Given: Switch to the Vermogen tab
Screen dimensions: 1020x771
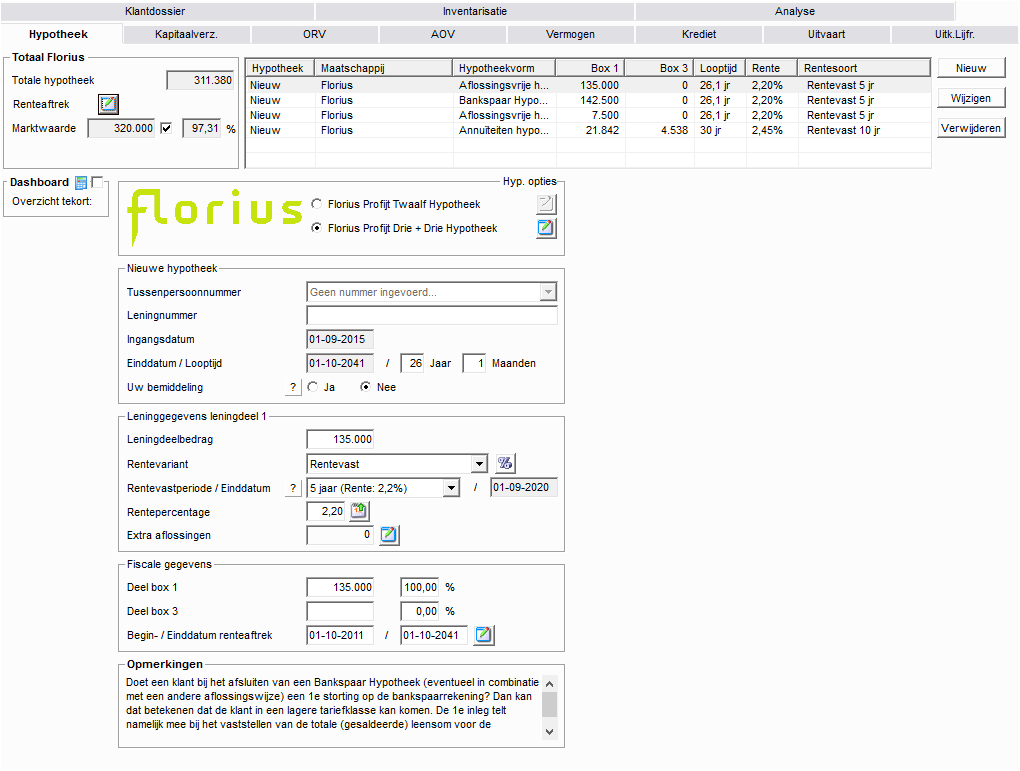Looking at the screenshot, I should 570,34.
